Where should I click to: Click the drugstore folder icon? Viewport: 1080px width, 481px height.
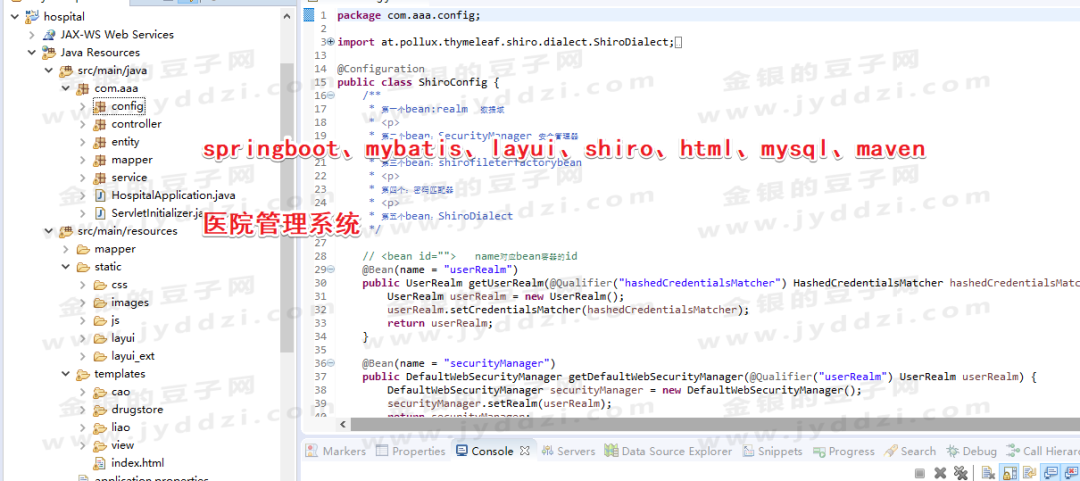click(101, 410)
